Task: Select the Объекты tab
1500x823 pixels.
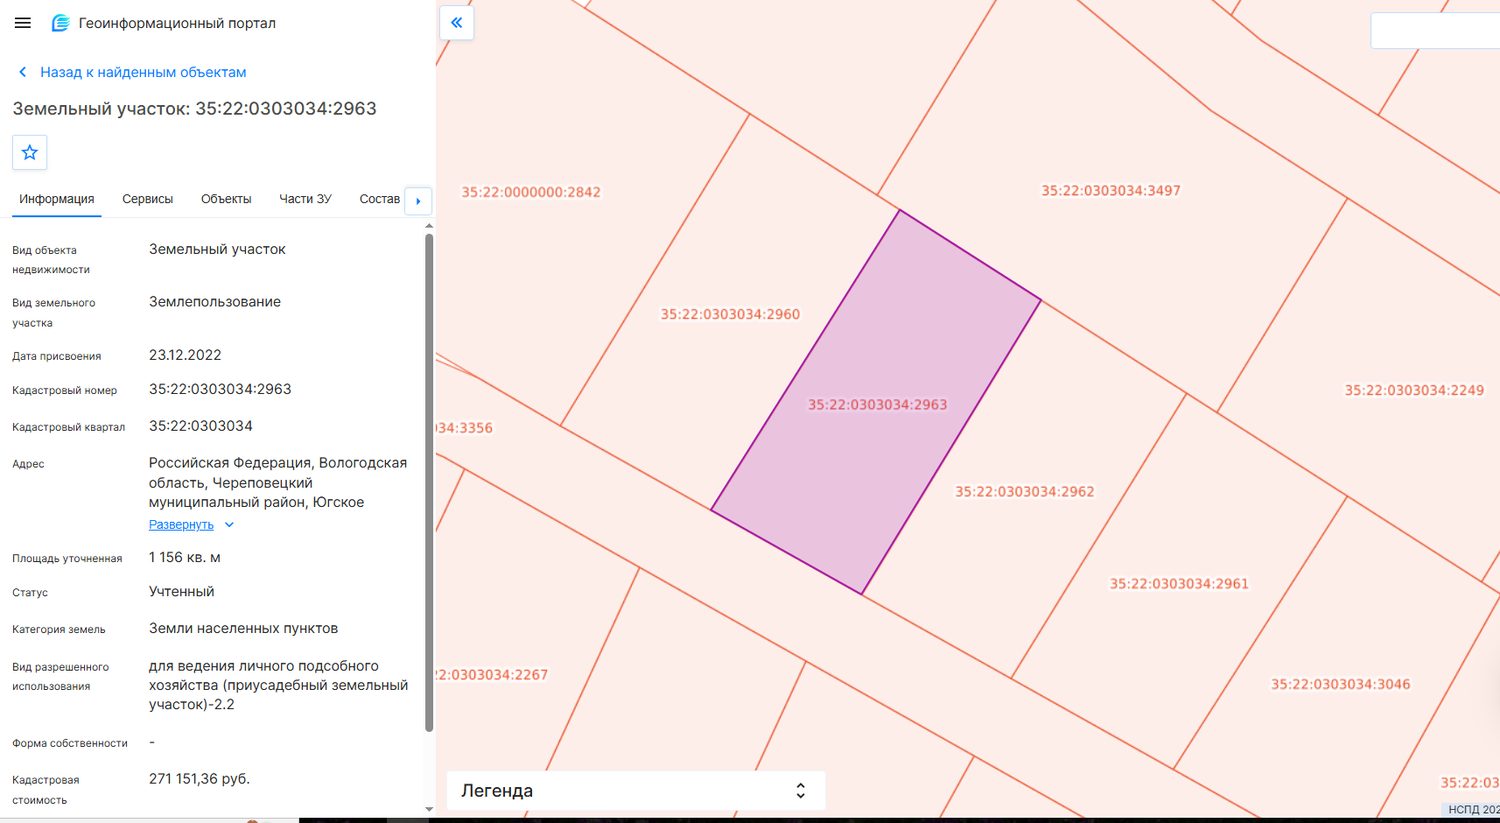Action: click(x=226, y=199)
